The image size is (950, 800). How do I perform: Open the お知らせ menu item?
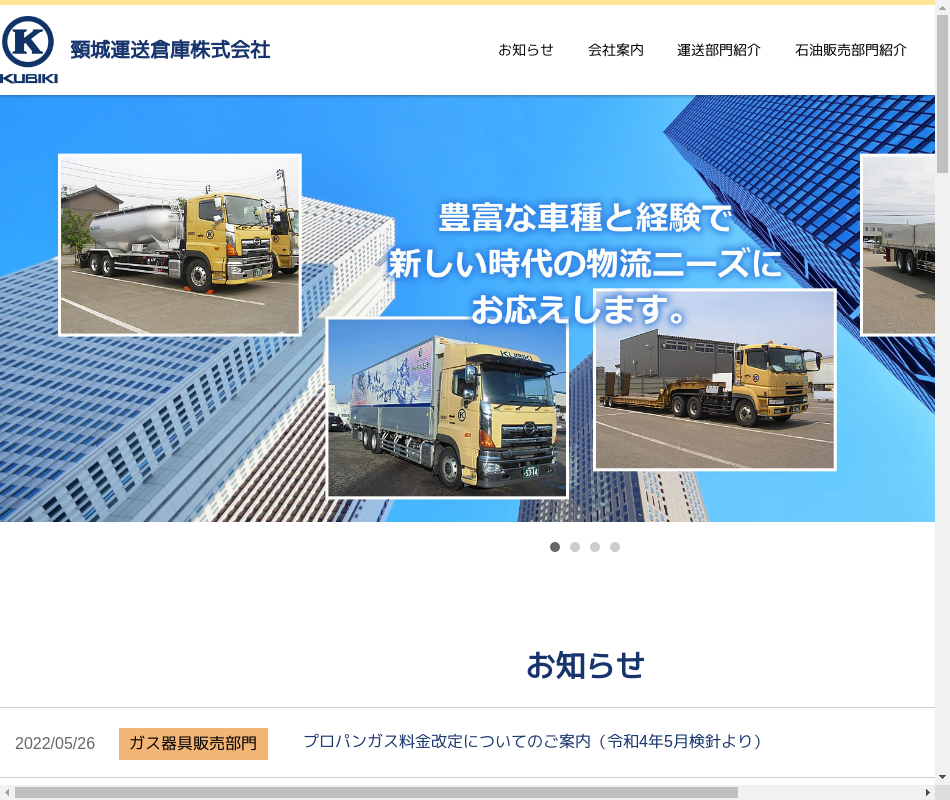[x=525, y=50]
